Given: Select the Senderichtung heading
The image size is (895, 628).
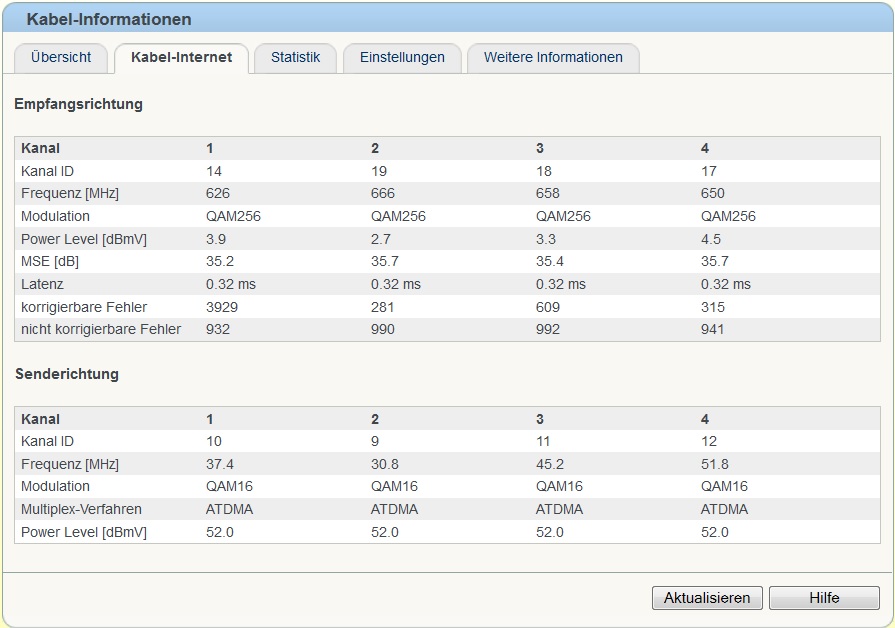Looking at the screenshot, I should click(67, 374).
